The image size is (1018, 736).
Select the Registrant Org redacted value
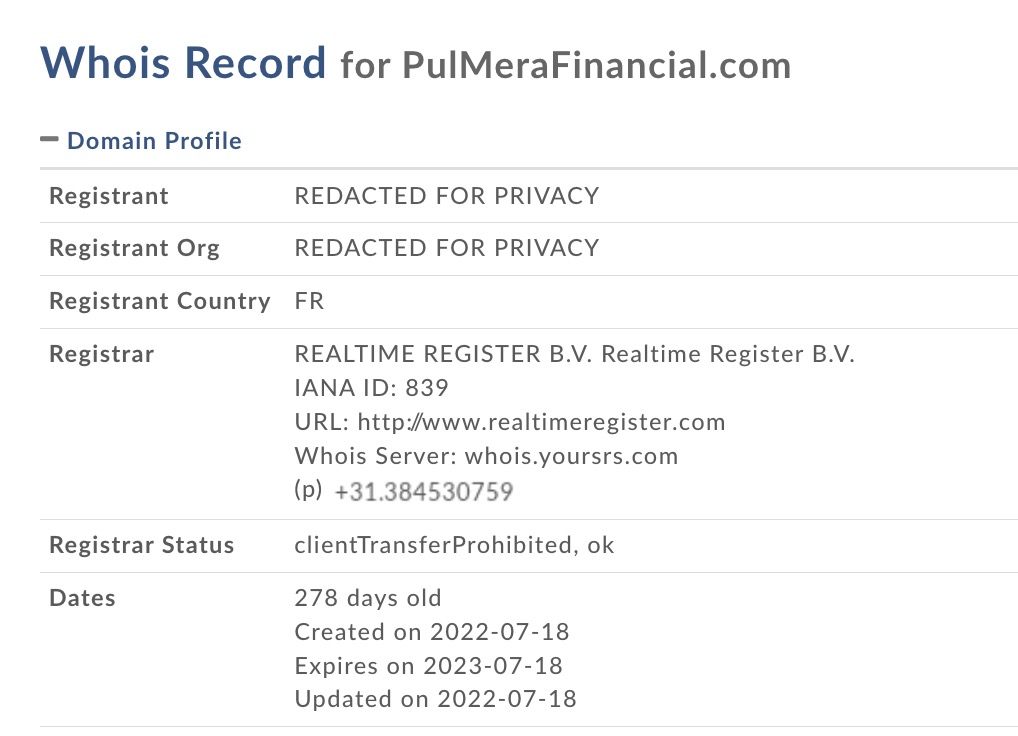[x=447, y=247]
